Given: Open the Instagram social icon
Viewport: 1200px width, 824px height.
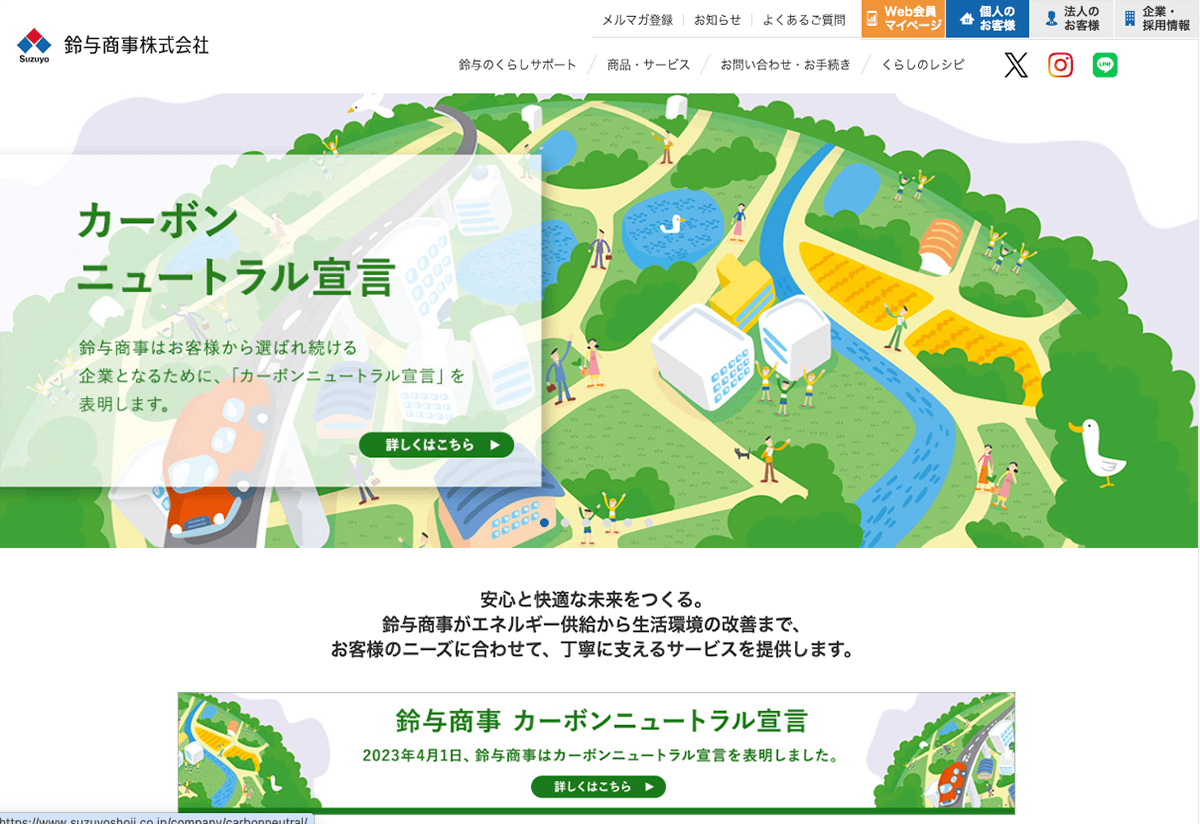Looking at the screenshot, I should tap(1060, 65).
